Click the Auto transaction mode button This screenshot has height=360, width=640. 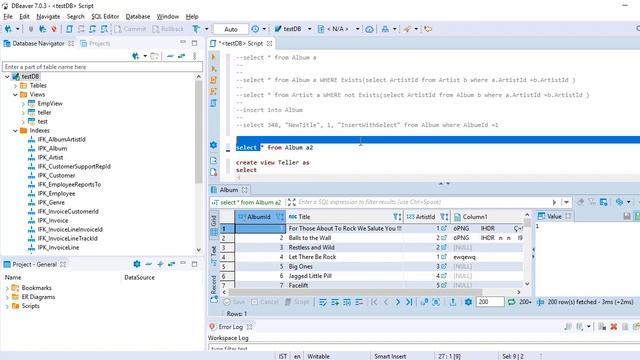231,29
